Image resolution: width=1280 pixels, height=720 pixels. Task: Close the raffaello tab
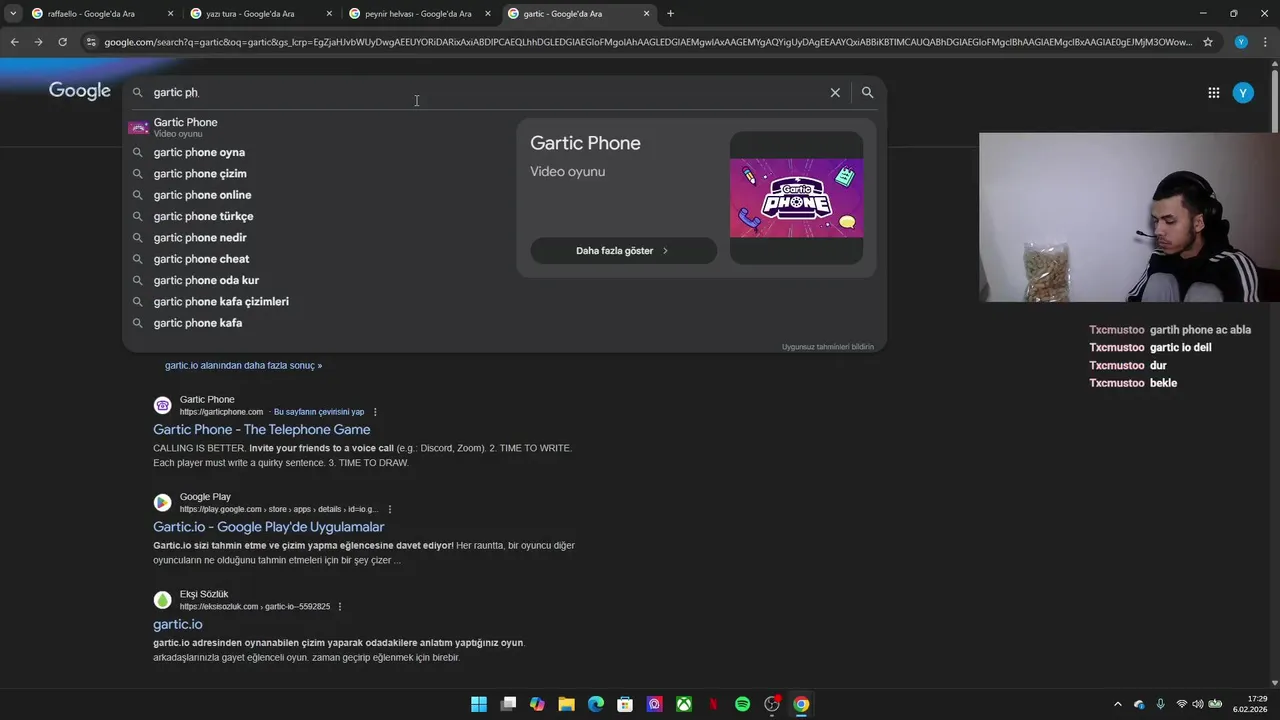pyautogui.click(x=170, y=14)
